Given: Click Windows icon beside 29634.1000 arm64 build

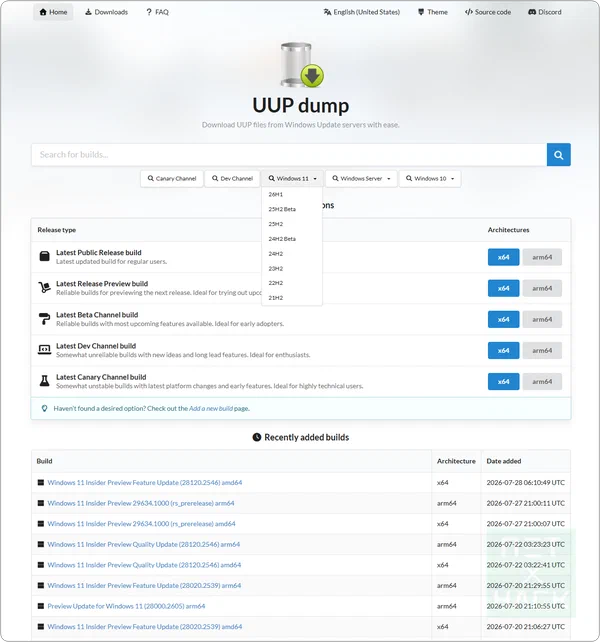Looking at the screenshot, I should coord(41,503).
